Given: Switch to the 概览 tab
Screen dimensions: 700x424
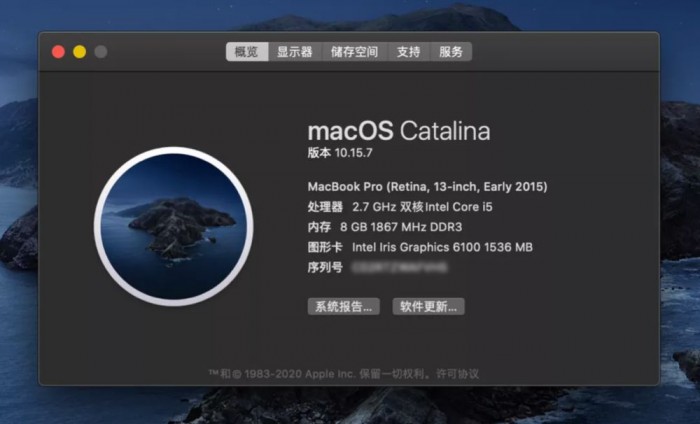Looking at the screenshot, I should tap(247, 52).
